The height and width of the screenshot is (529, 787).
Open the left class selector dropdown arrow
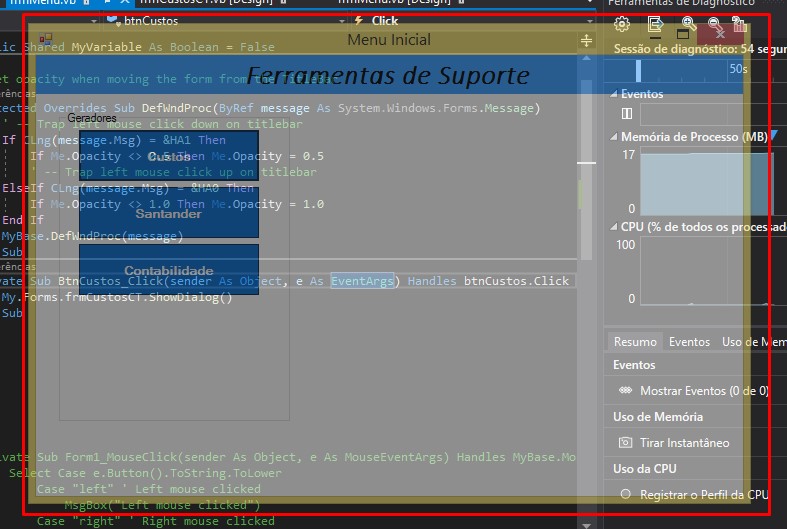point(94,21)
